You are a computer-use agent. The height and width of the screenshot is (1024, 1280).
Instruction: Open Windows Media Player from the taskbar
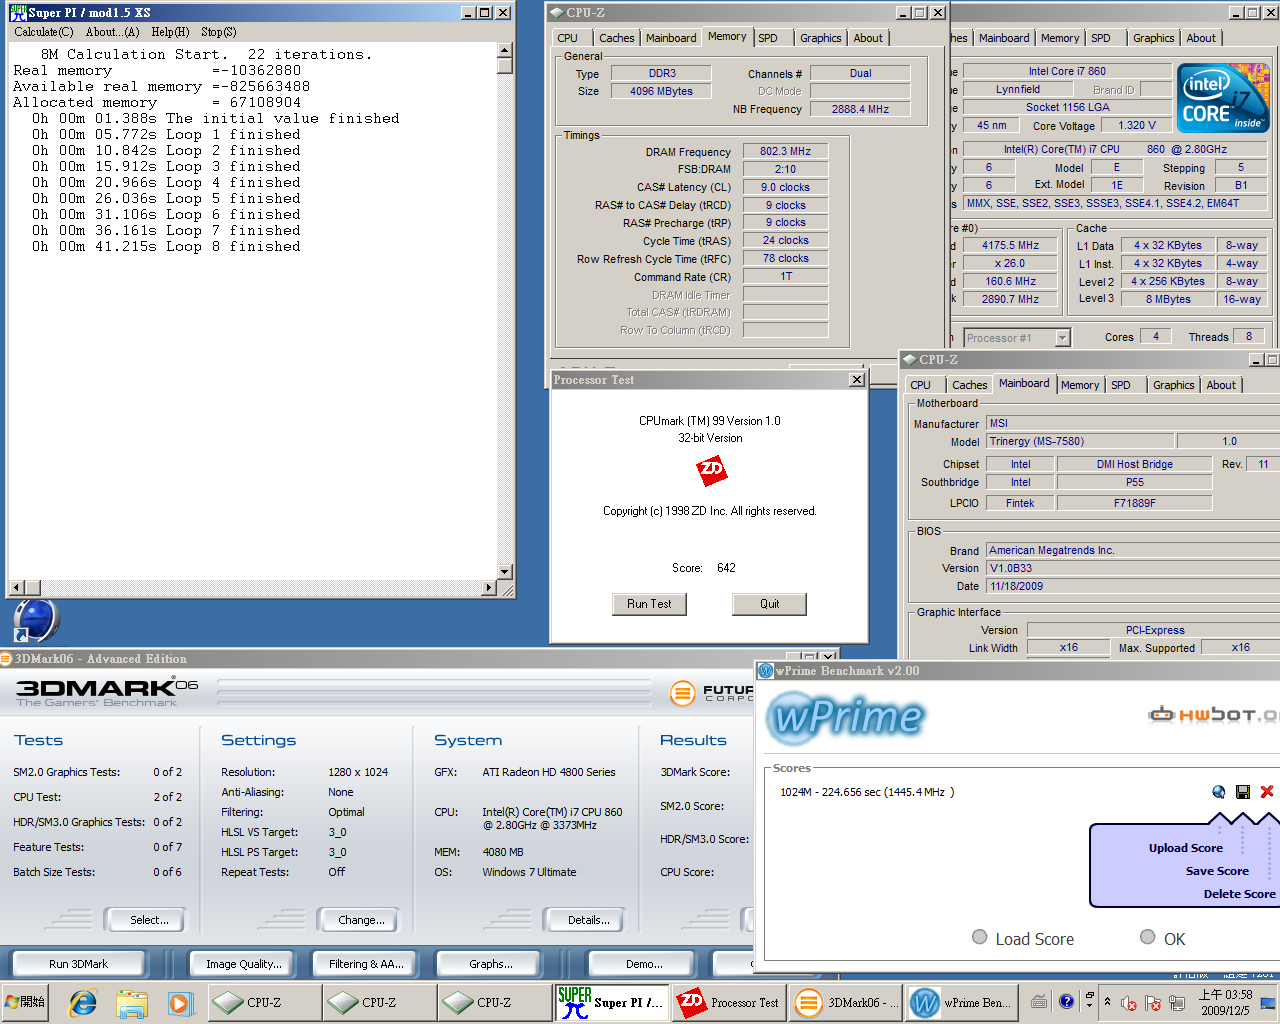coord(179,1002)
